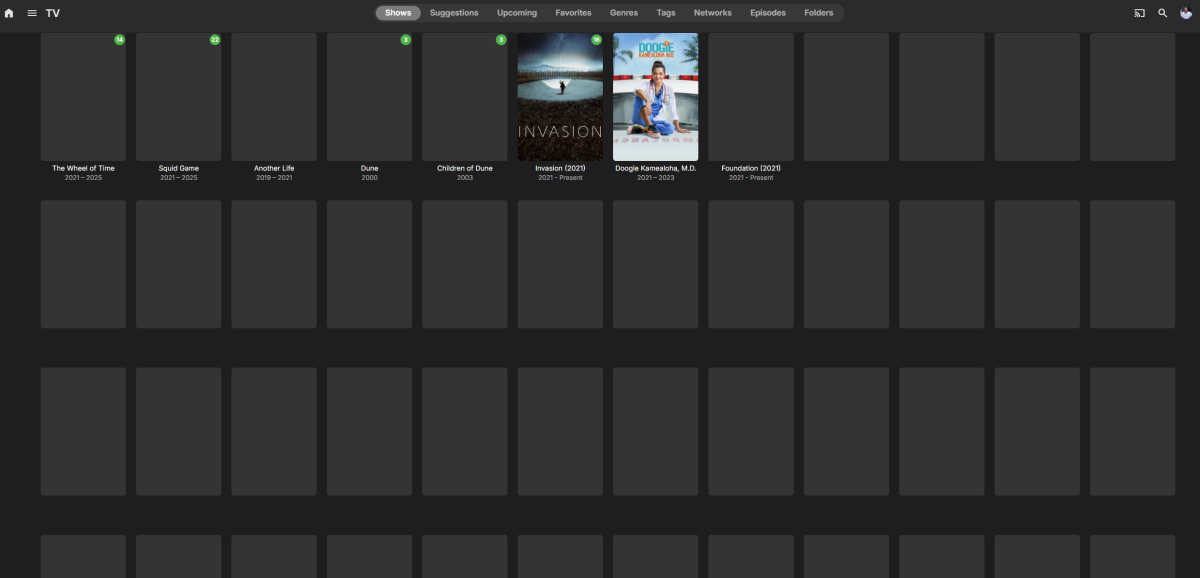Go to the Genres tab
Image resolution: width=1200 pixels, height=578 pixels.
pyautogui.click(x=624, y=13)
